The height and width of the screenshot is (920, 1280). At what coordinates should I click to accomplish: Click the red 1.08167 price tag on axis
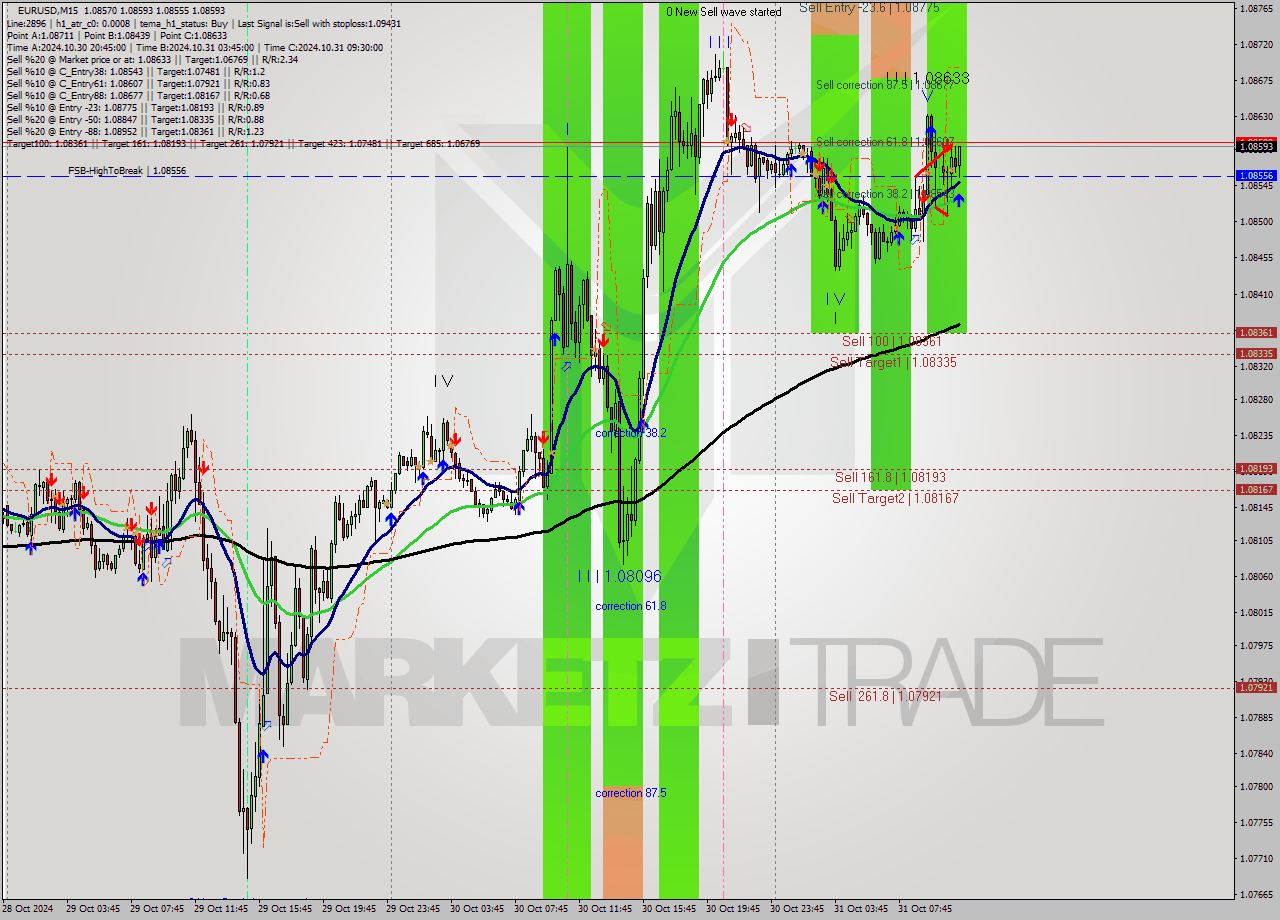click(1256, 489)
